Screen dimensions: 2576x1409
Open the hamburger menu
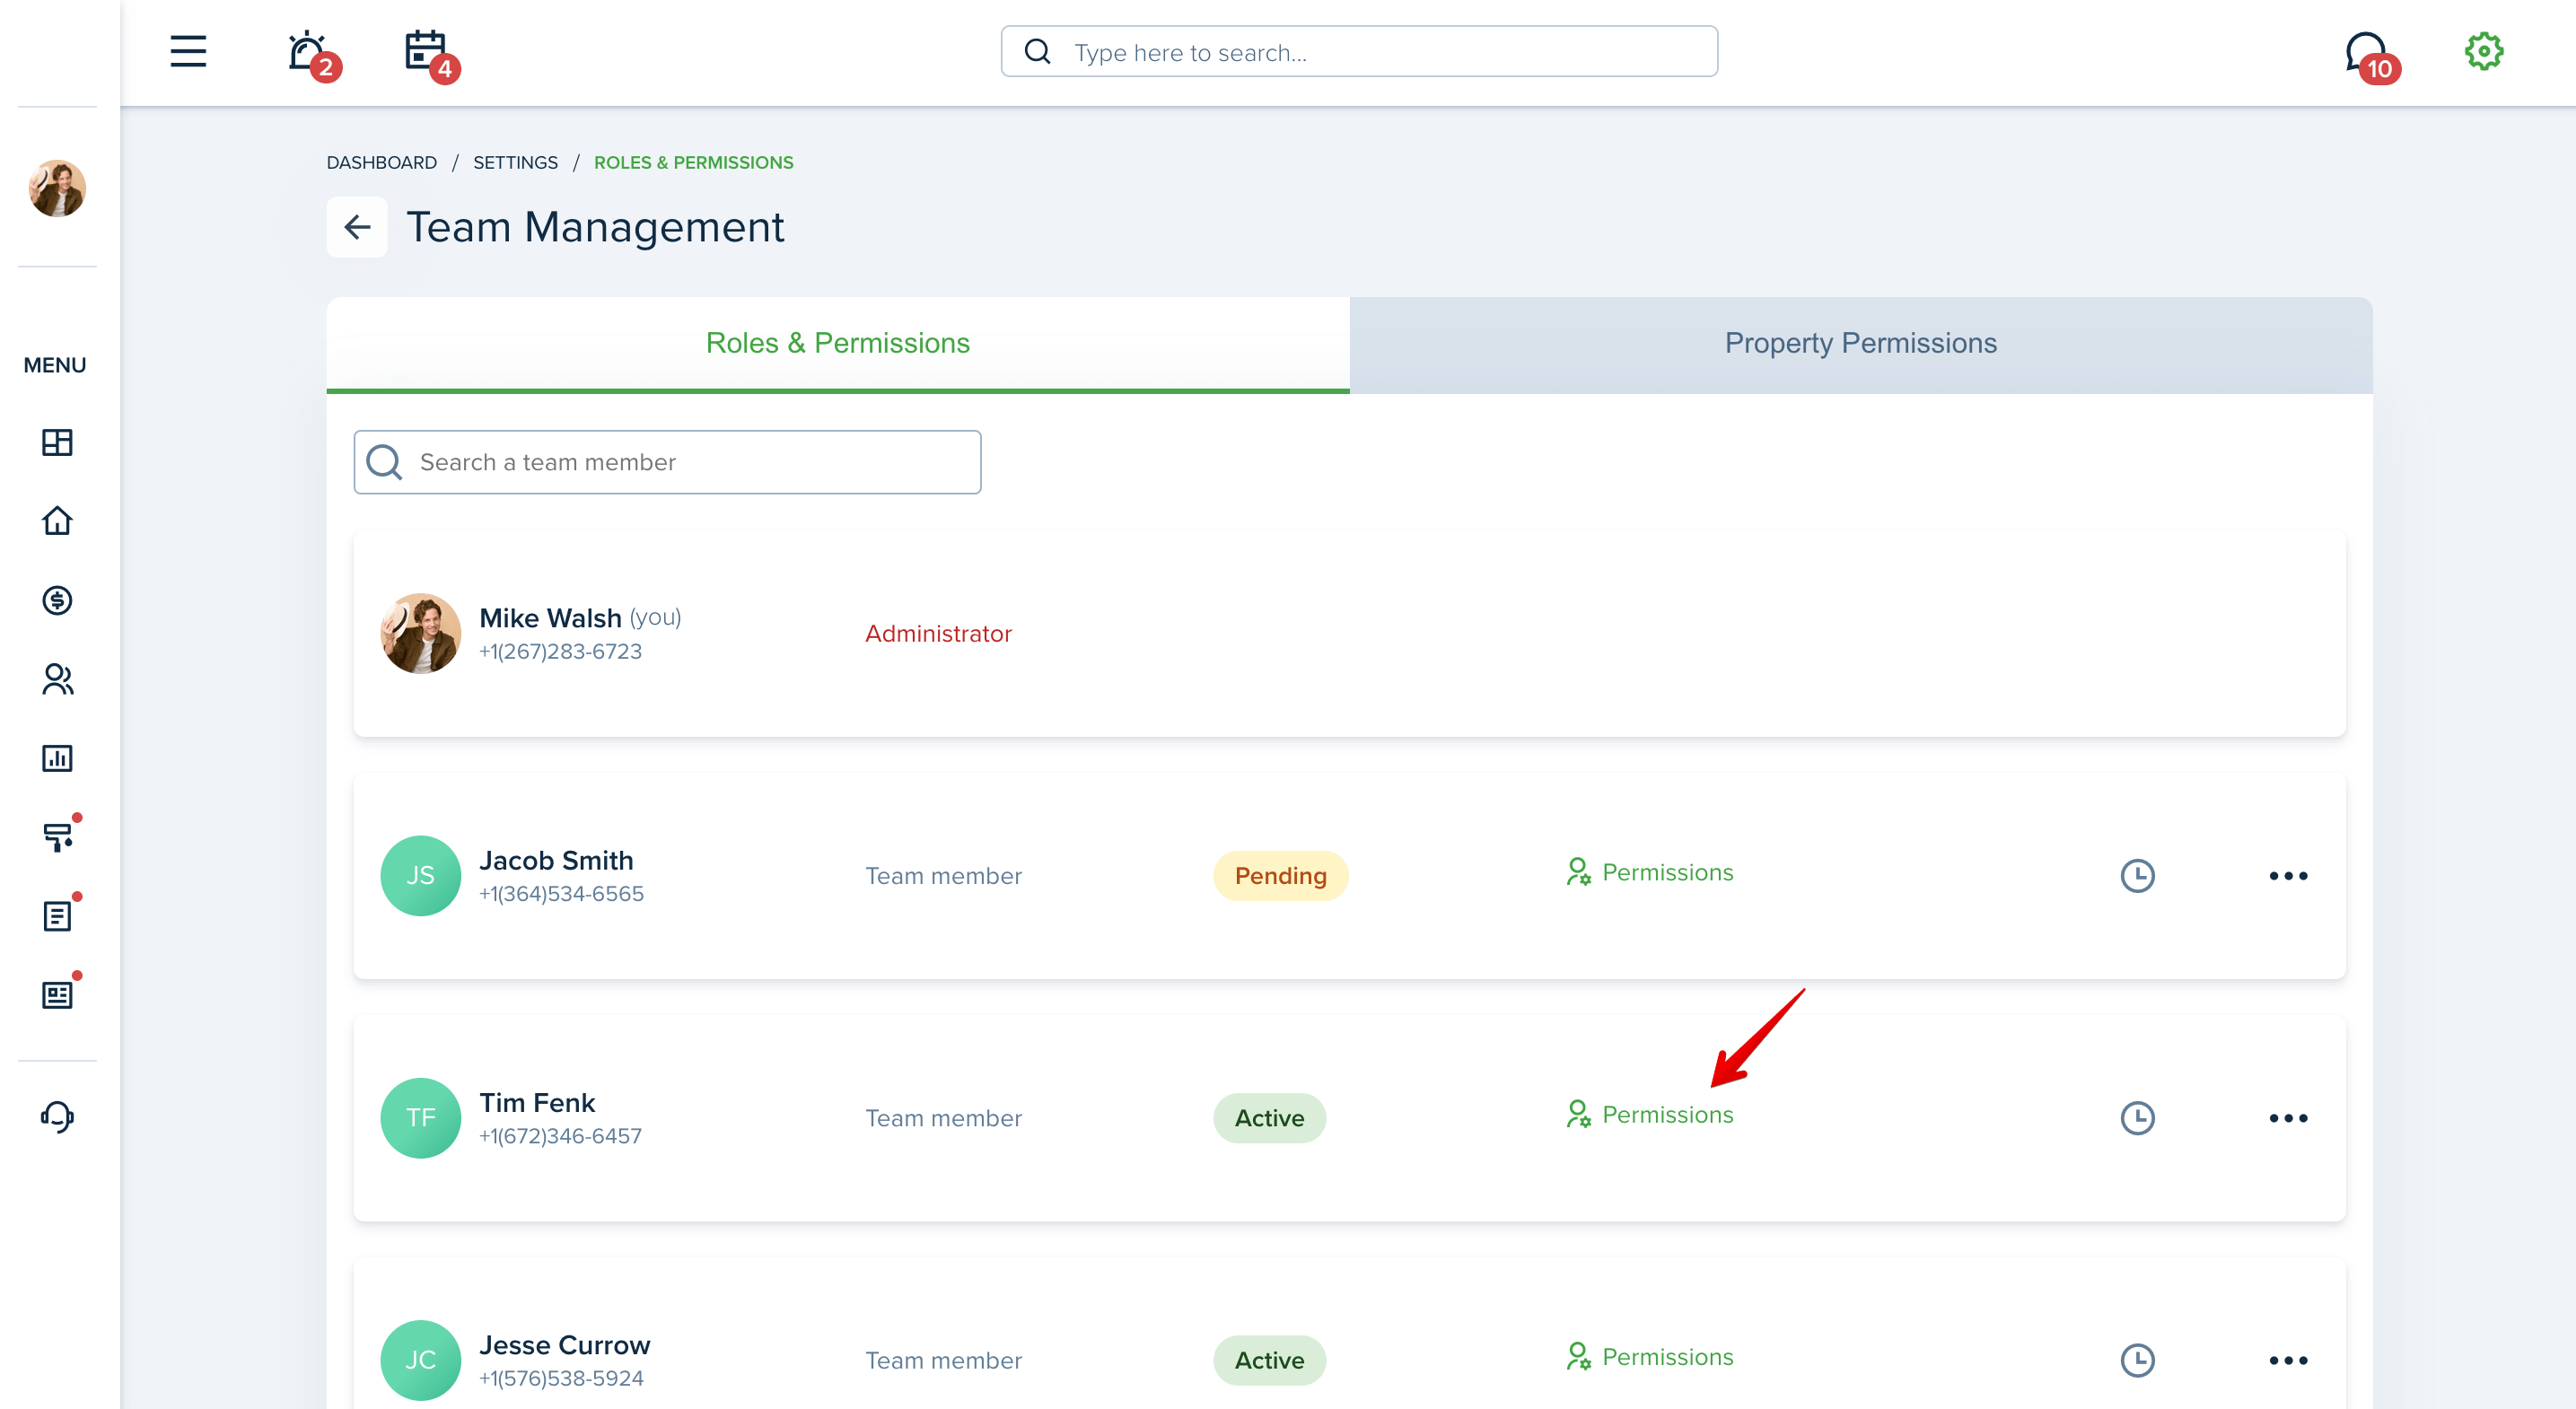coord(188,51)
